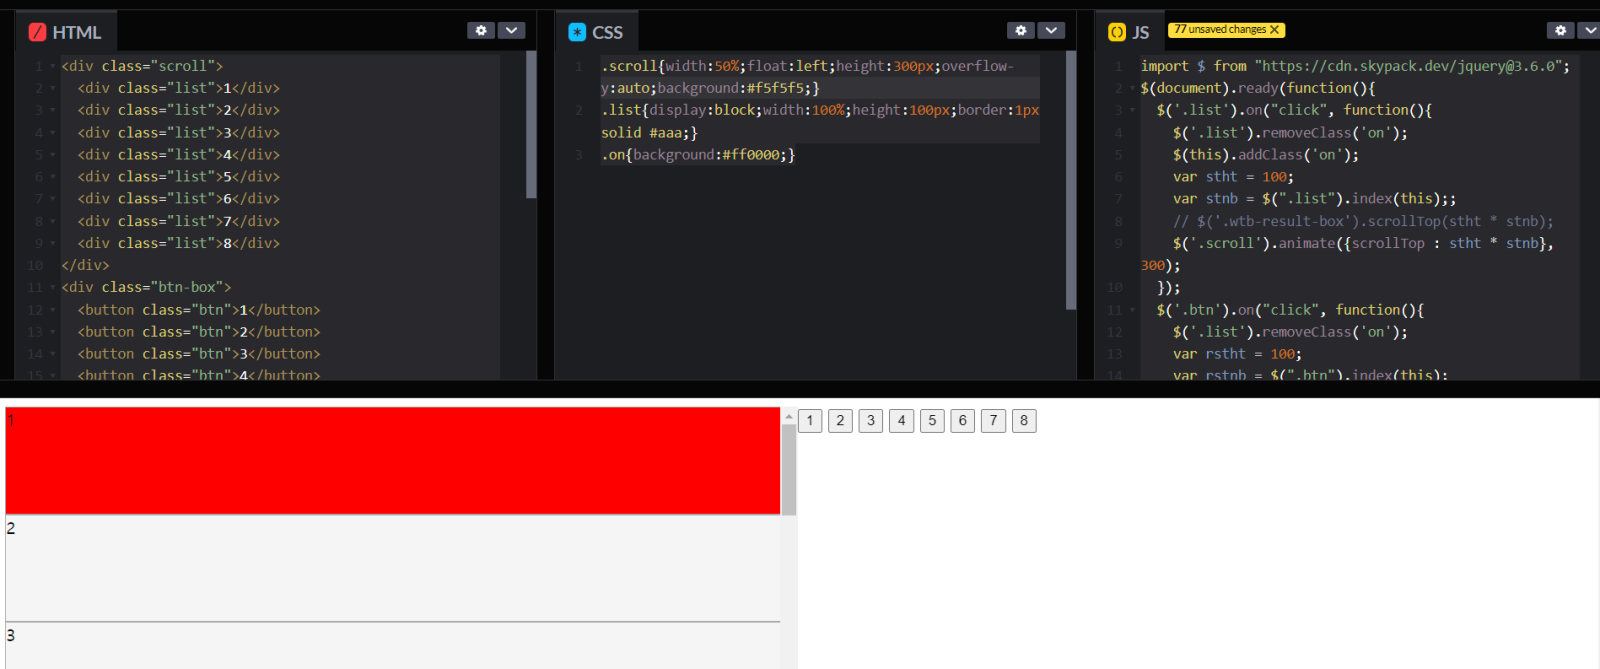
Task: Click the preview scrollbar's up arrow
Action: (789, 416)
